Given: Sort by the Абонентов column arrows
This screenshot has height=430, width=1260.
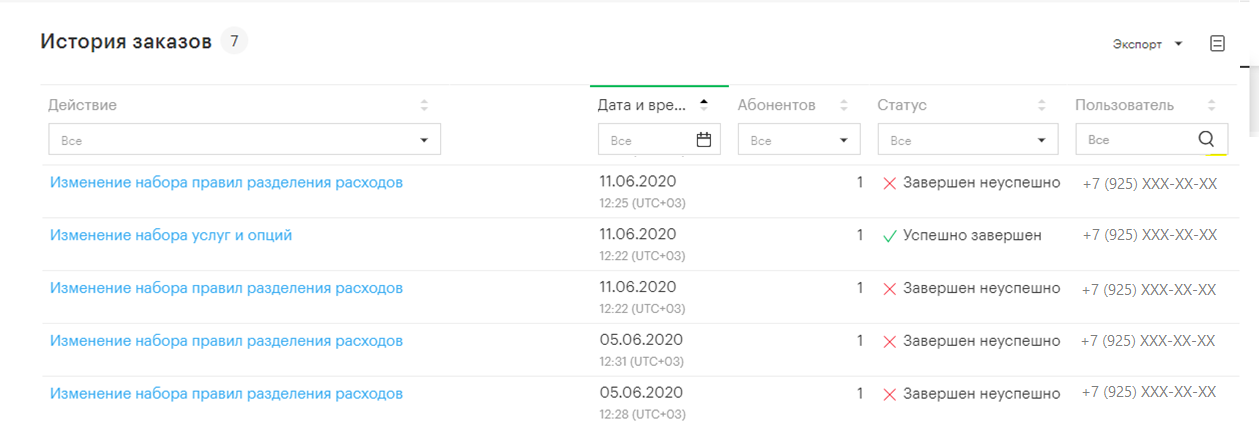Looking at the screenshot, I should tap(844, 105).
